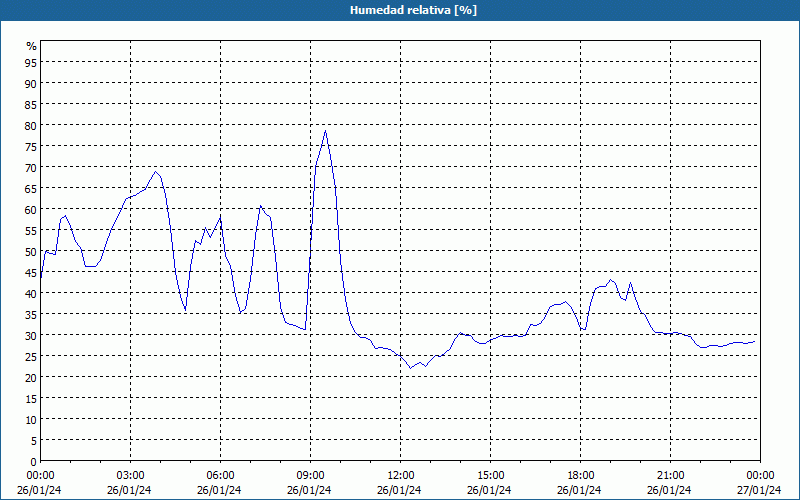Click the 26/01/24 date under 18:00

[x=579, y=490]
